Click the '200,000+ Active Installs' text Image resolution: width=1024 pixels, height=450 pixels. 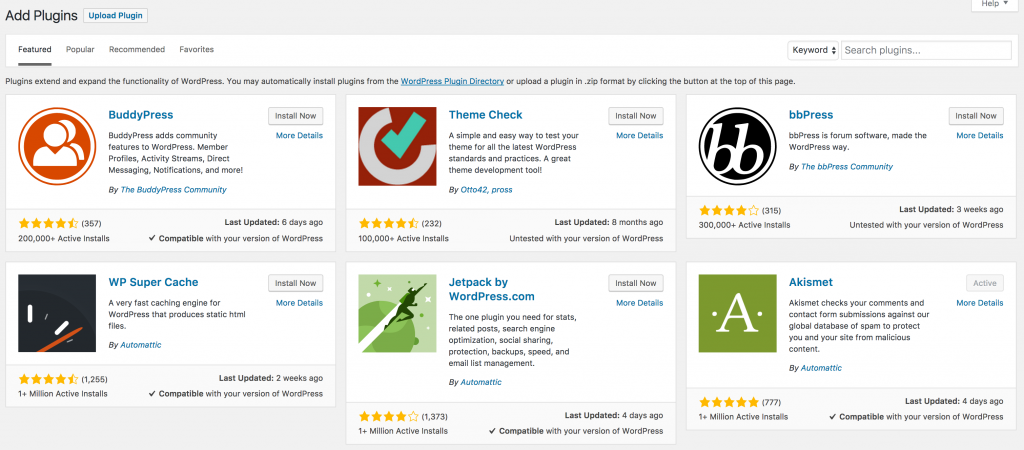(64, 238)
